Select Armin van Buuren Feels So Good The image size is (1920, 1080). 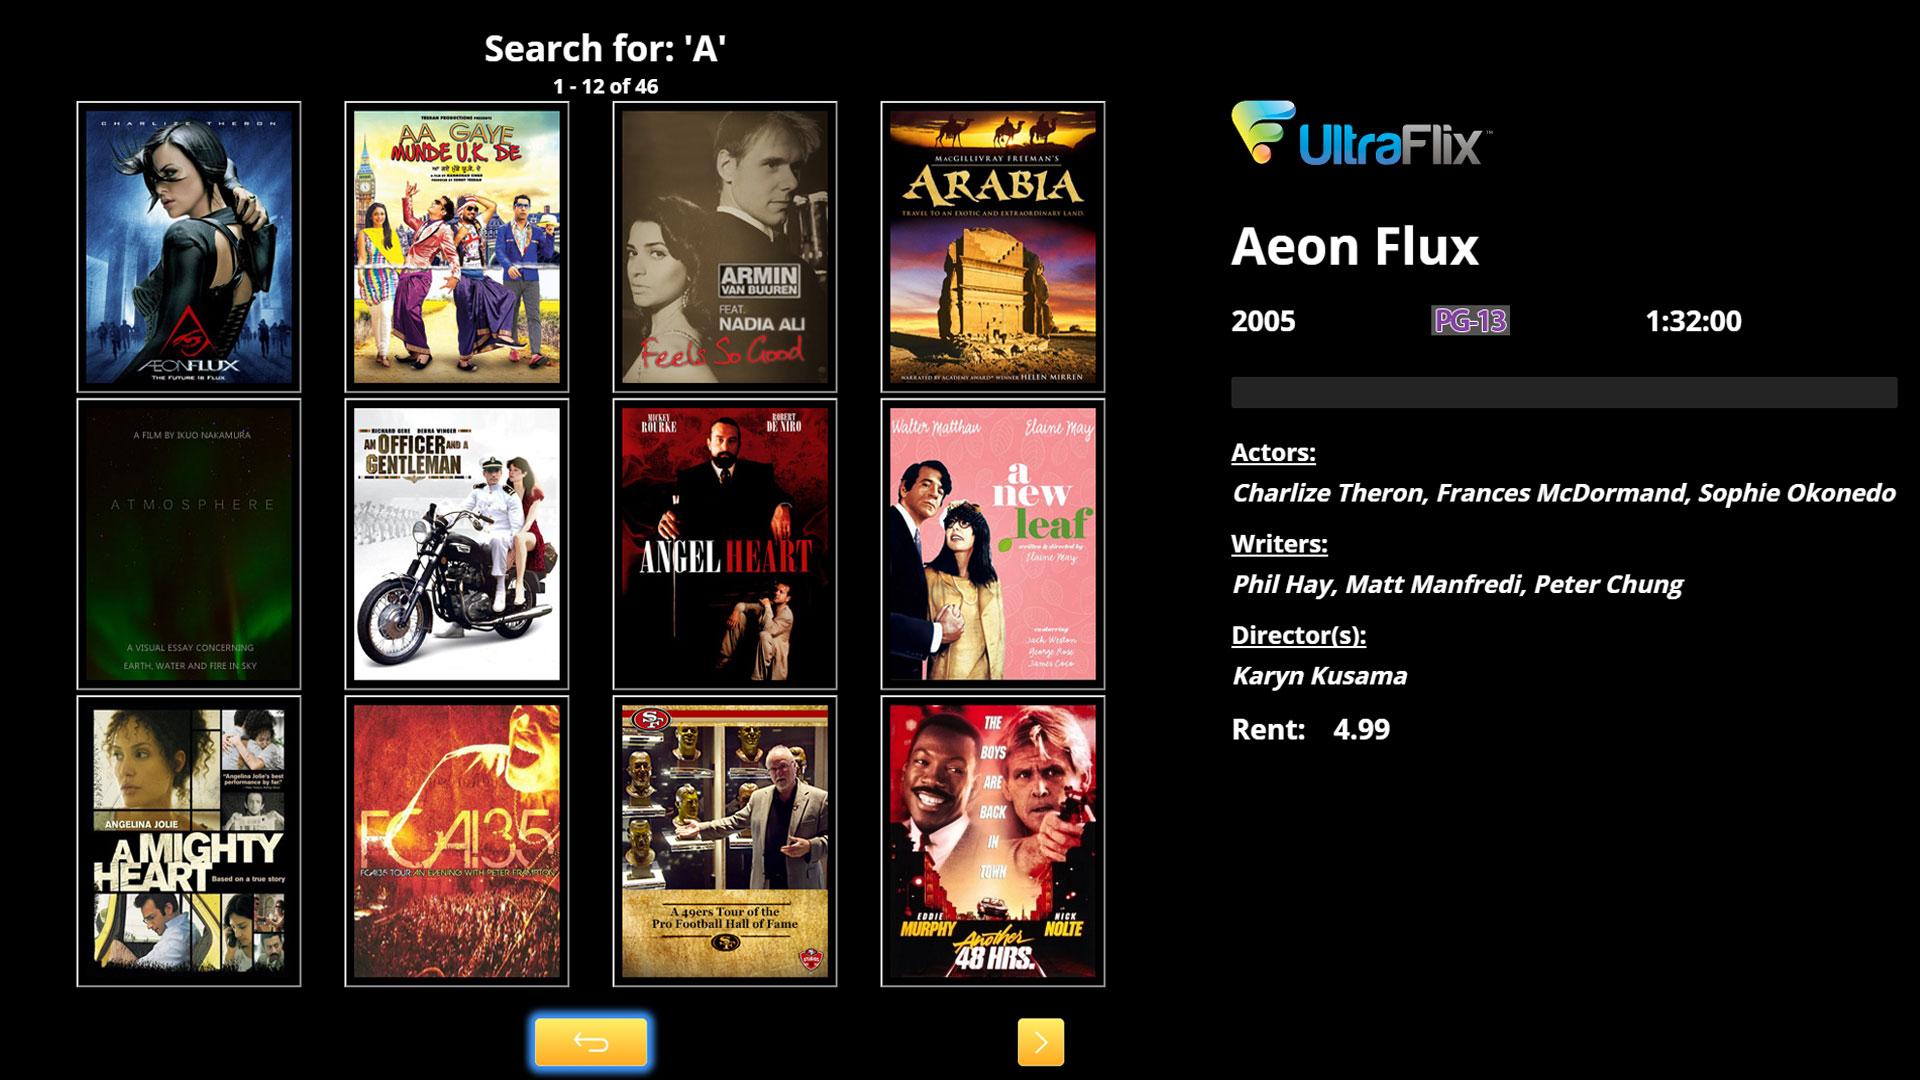[x=725, y=247]
